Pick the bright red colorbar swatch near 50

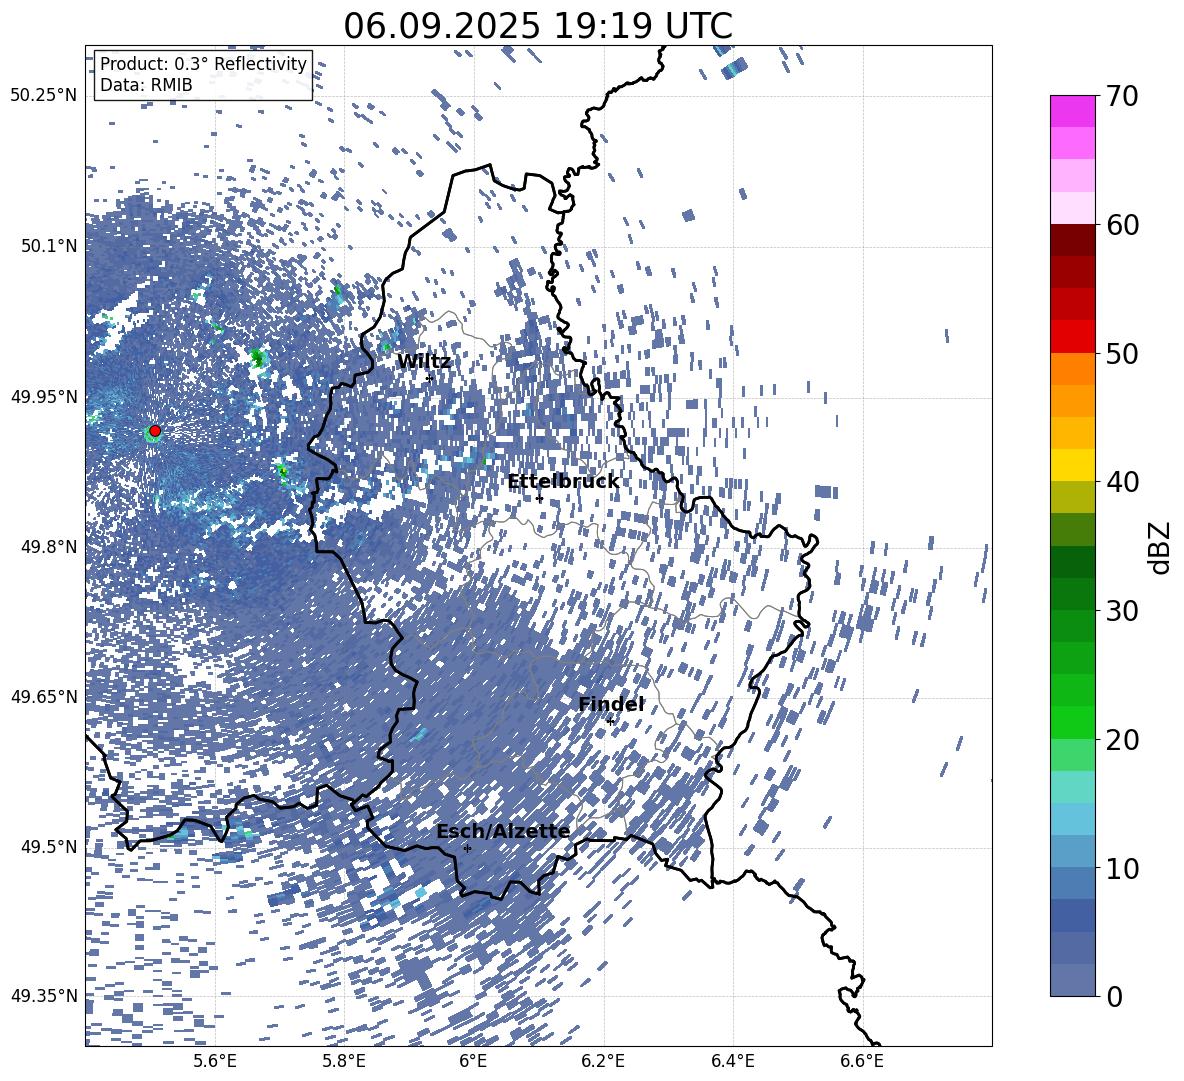1072,337
